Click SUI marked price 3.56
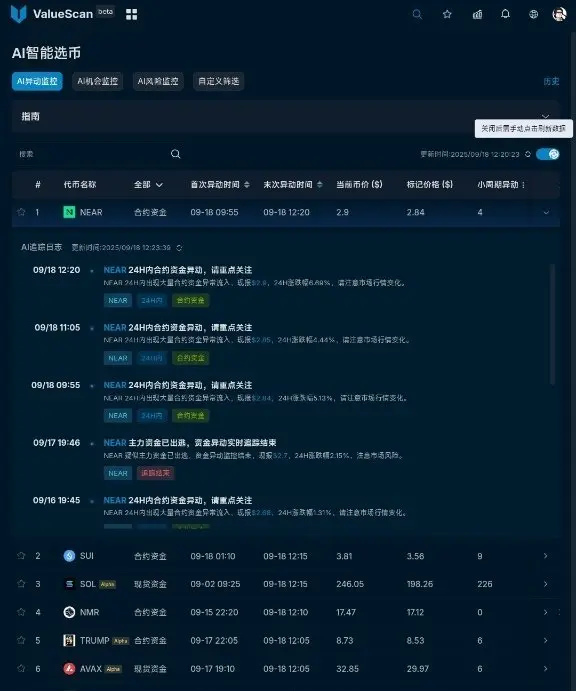 416,556
